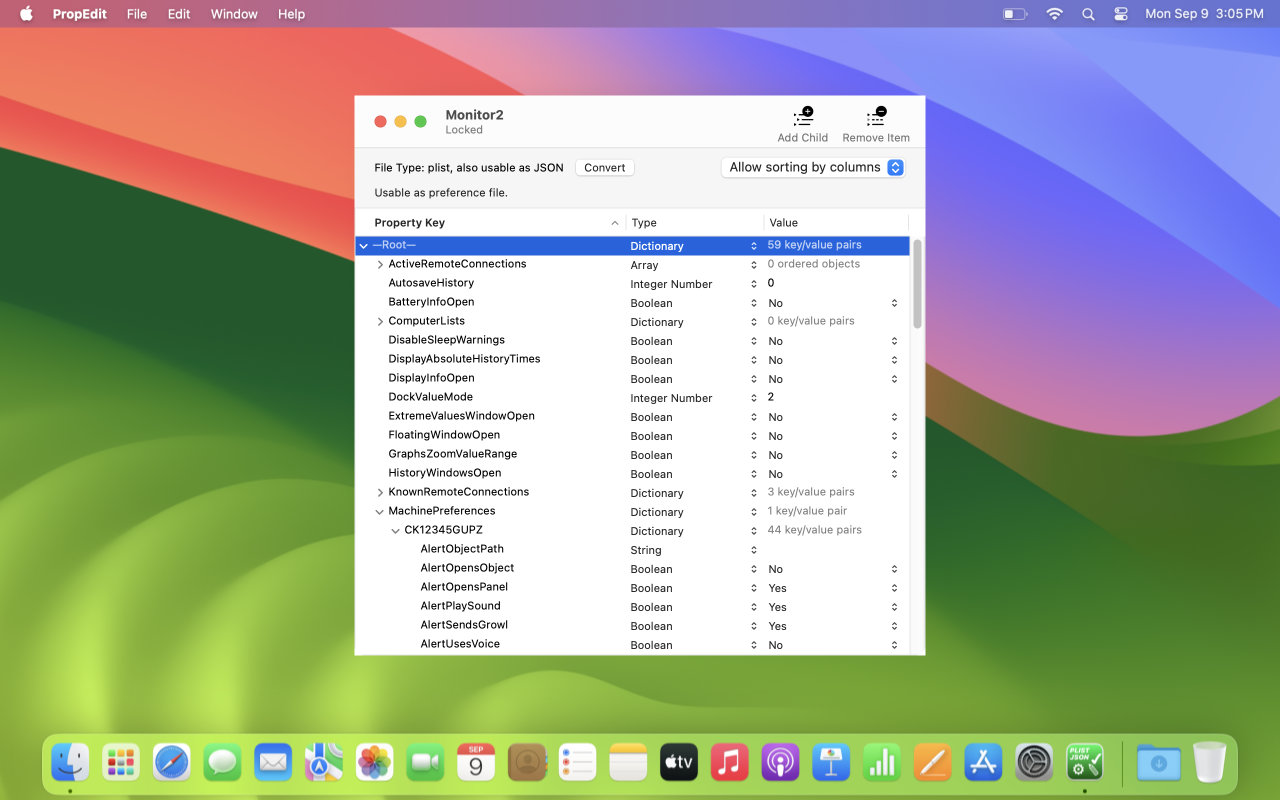Open Messages app in the dock
The width and height of the screenshot is (1280, 800).
(x=222, y=763)
